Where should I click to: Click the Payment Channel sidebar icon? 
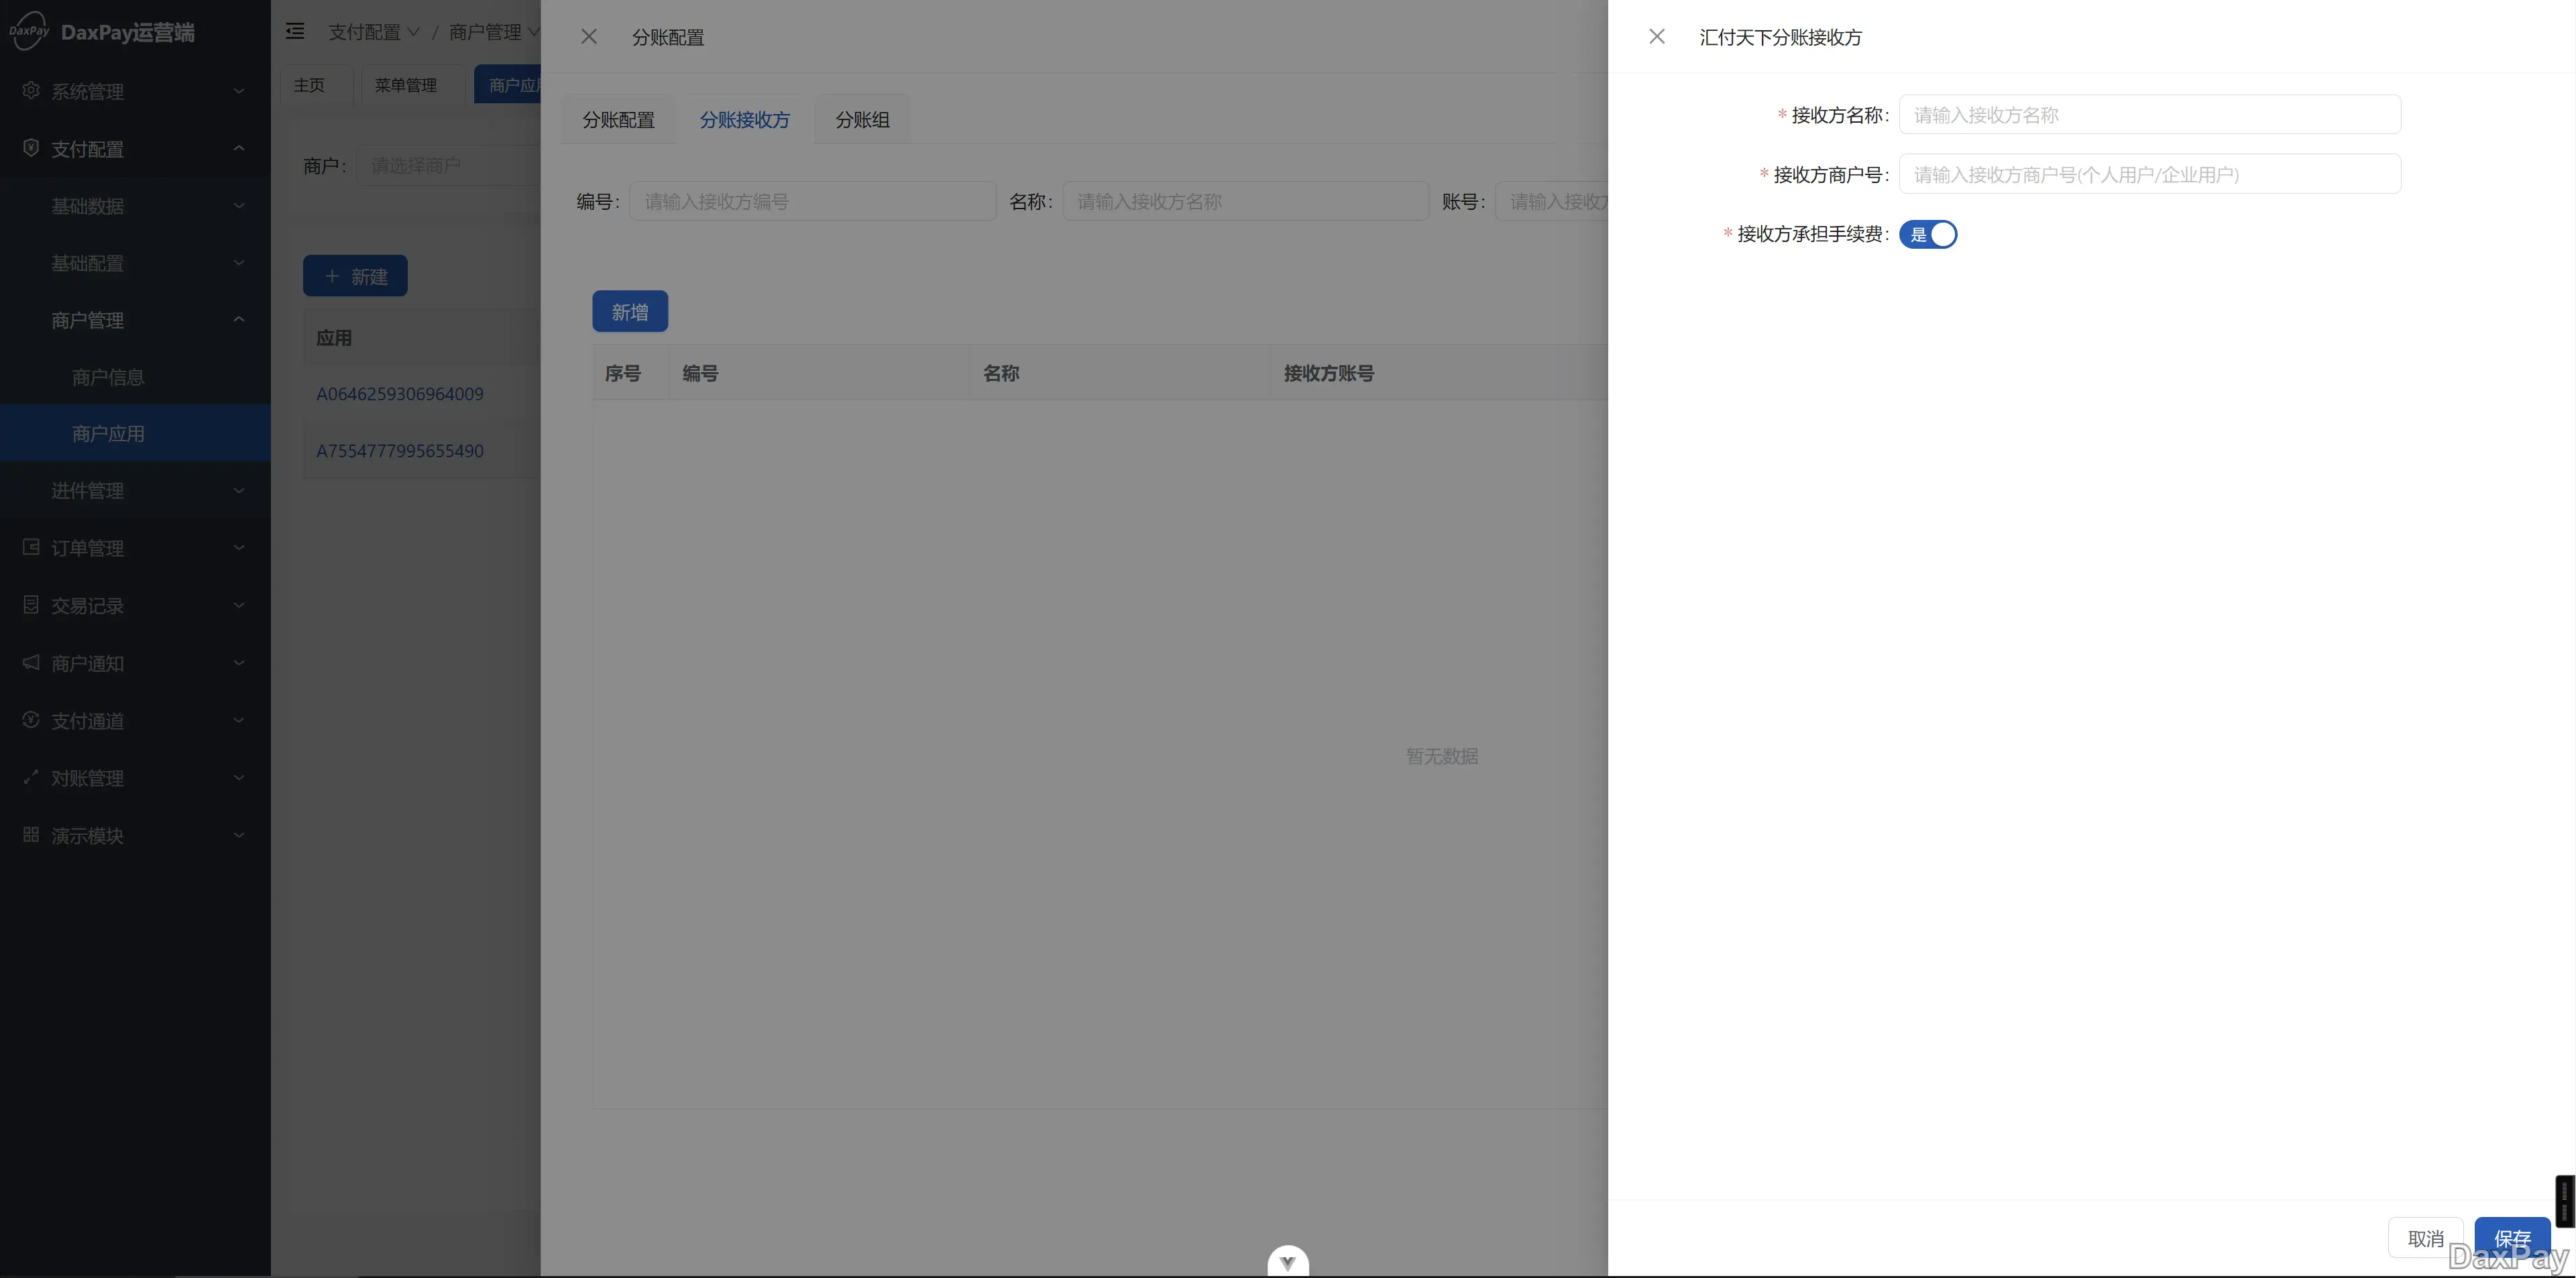[x=31, y=720]
